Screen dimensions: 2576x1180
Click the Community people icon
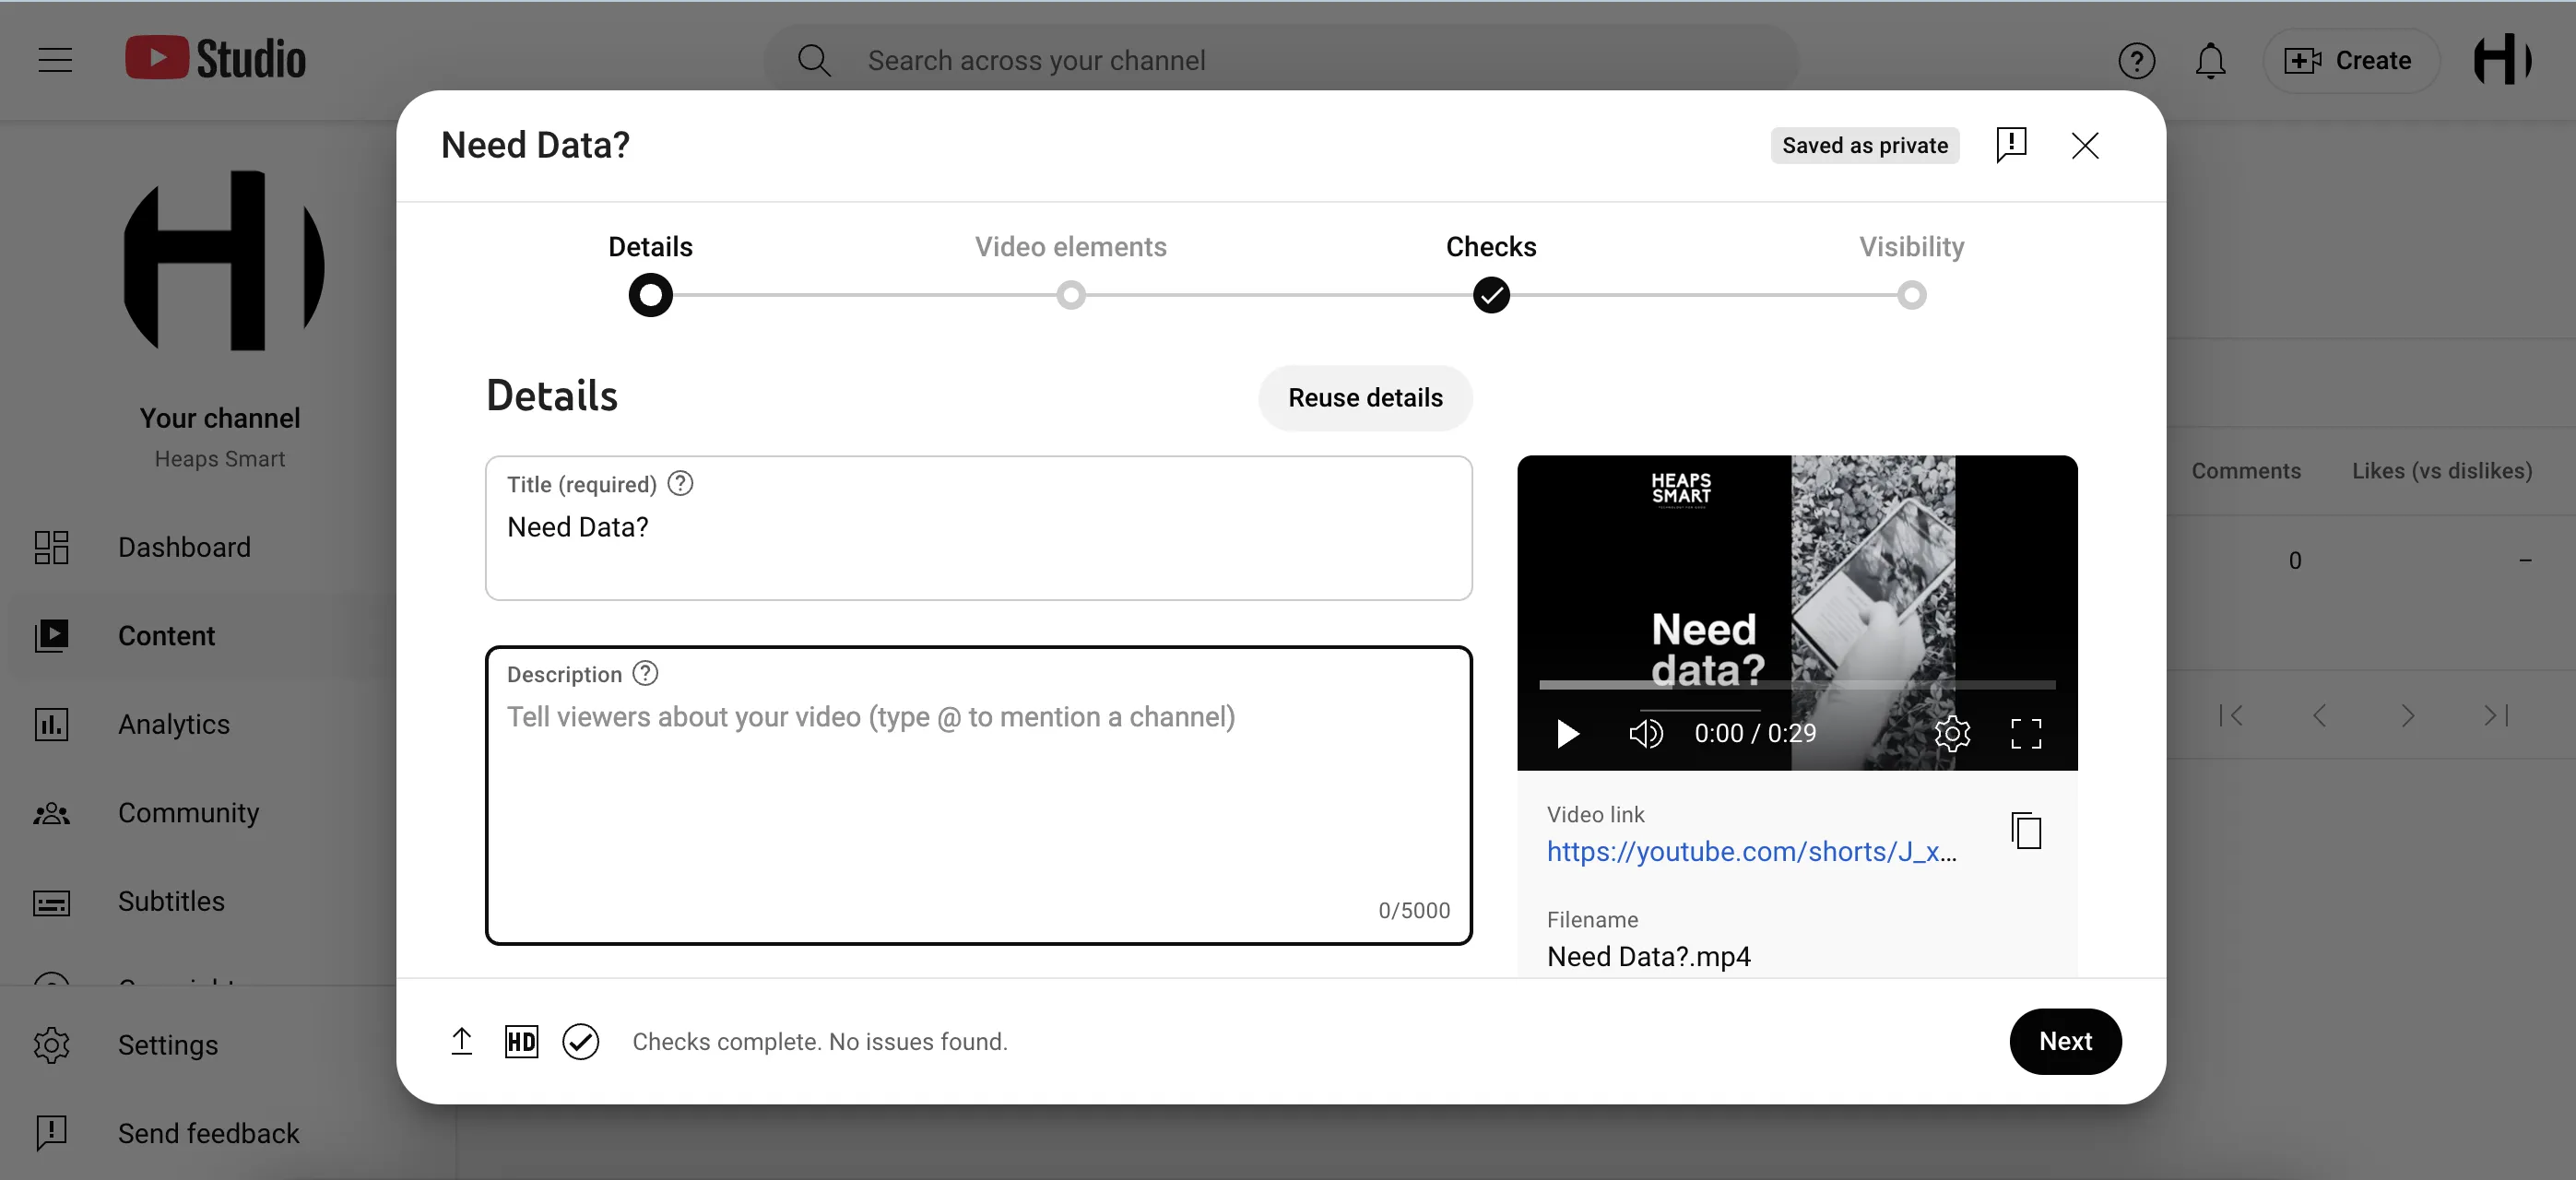tap(51, 813)
